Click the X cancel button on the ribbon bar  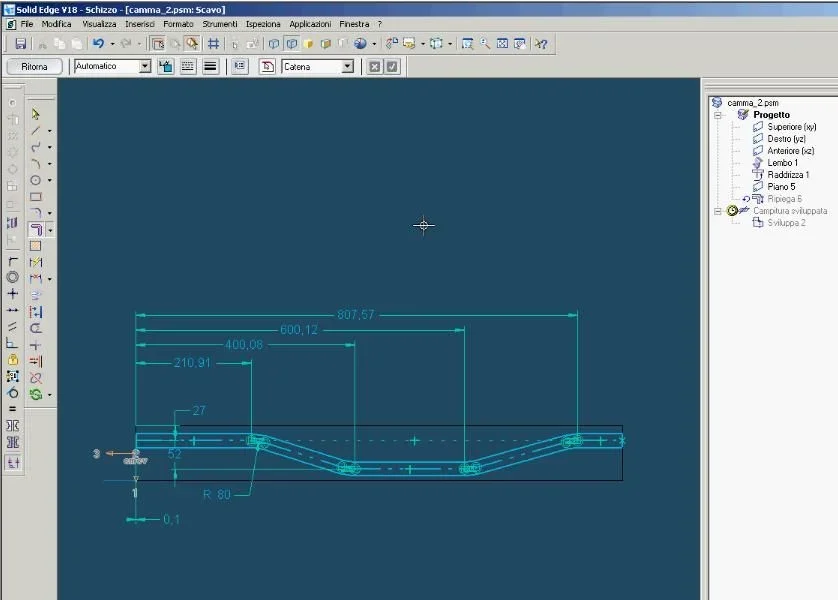[375, 66]
